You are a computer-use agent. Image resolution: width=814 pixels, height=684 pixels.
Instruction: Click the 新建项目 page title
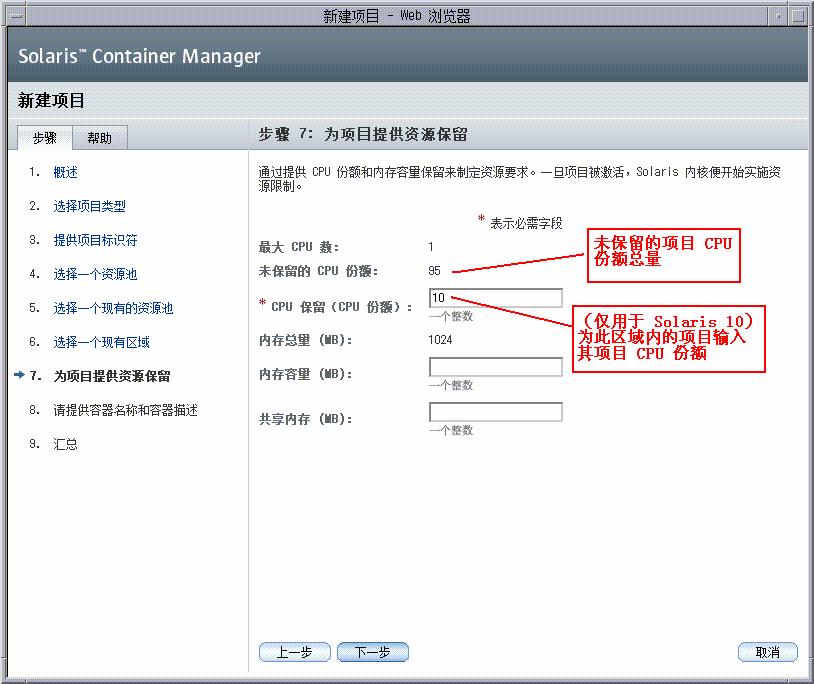point(51,100)
